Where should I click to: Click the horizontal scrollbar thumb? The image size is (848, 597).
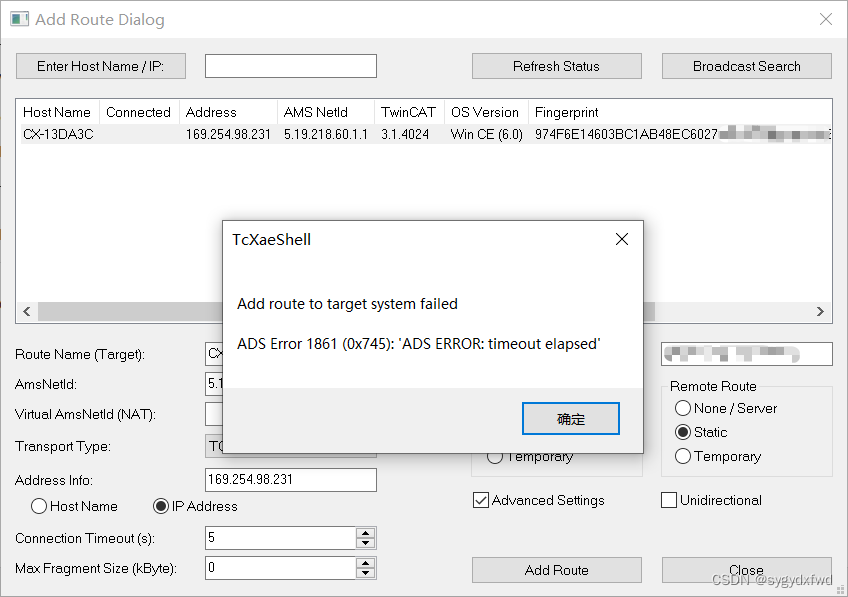346,311
